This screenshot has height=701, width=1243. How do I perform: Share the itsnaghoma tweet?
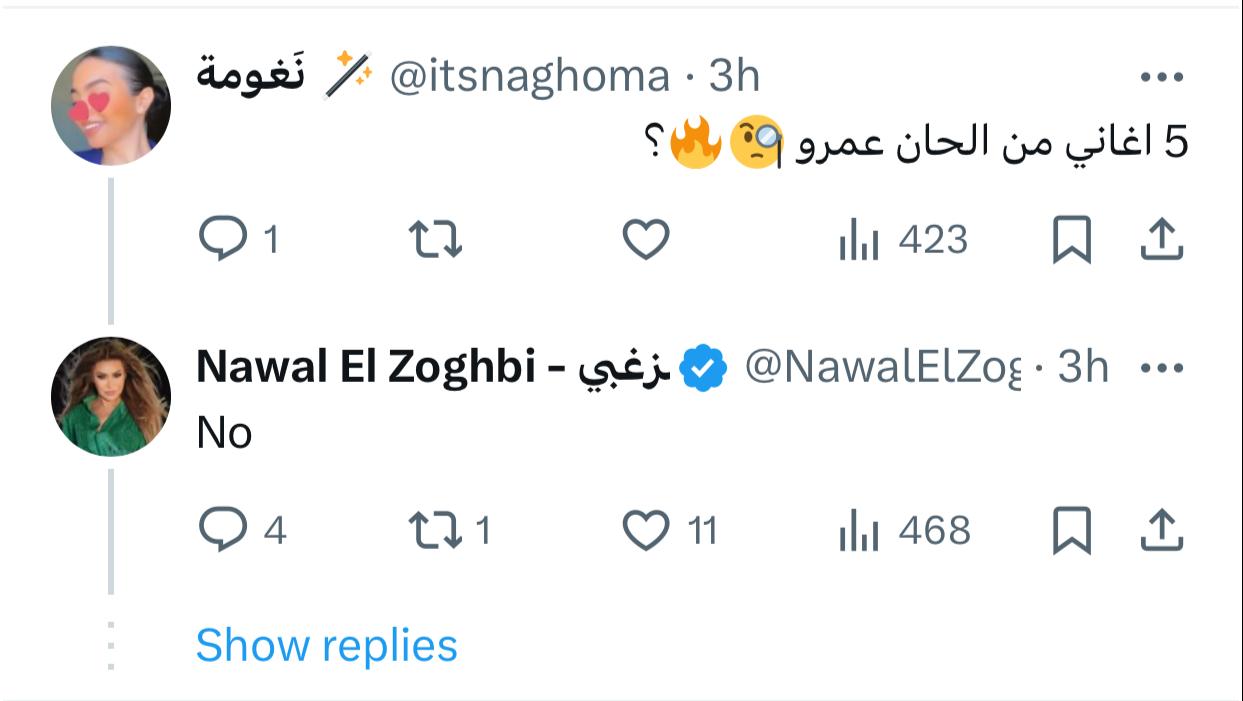(1162, 240)
